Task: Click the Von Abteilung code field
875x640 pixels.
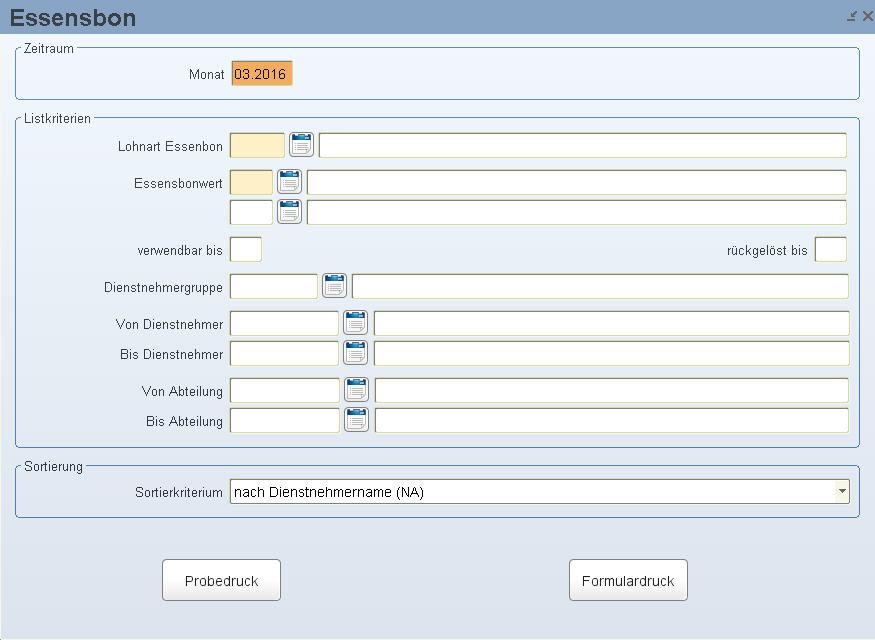Action: tap(285, 391)
